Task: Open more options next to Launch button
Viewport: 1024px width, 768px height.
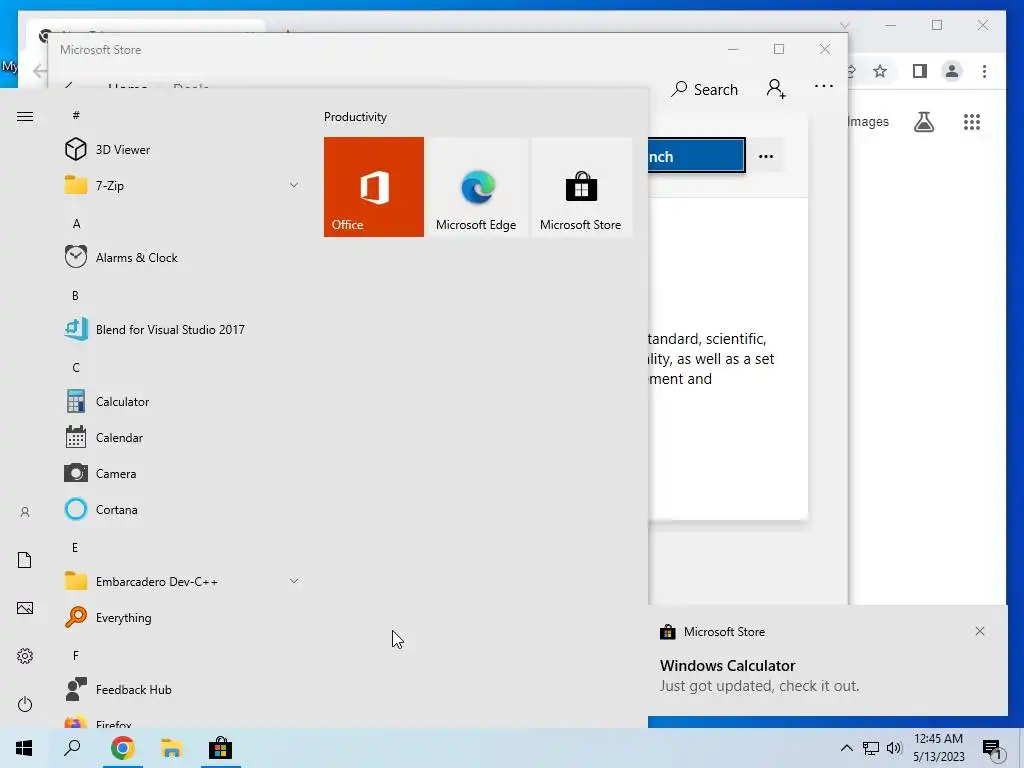Action: coord(766,156)
